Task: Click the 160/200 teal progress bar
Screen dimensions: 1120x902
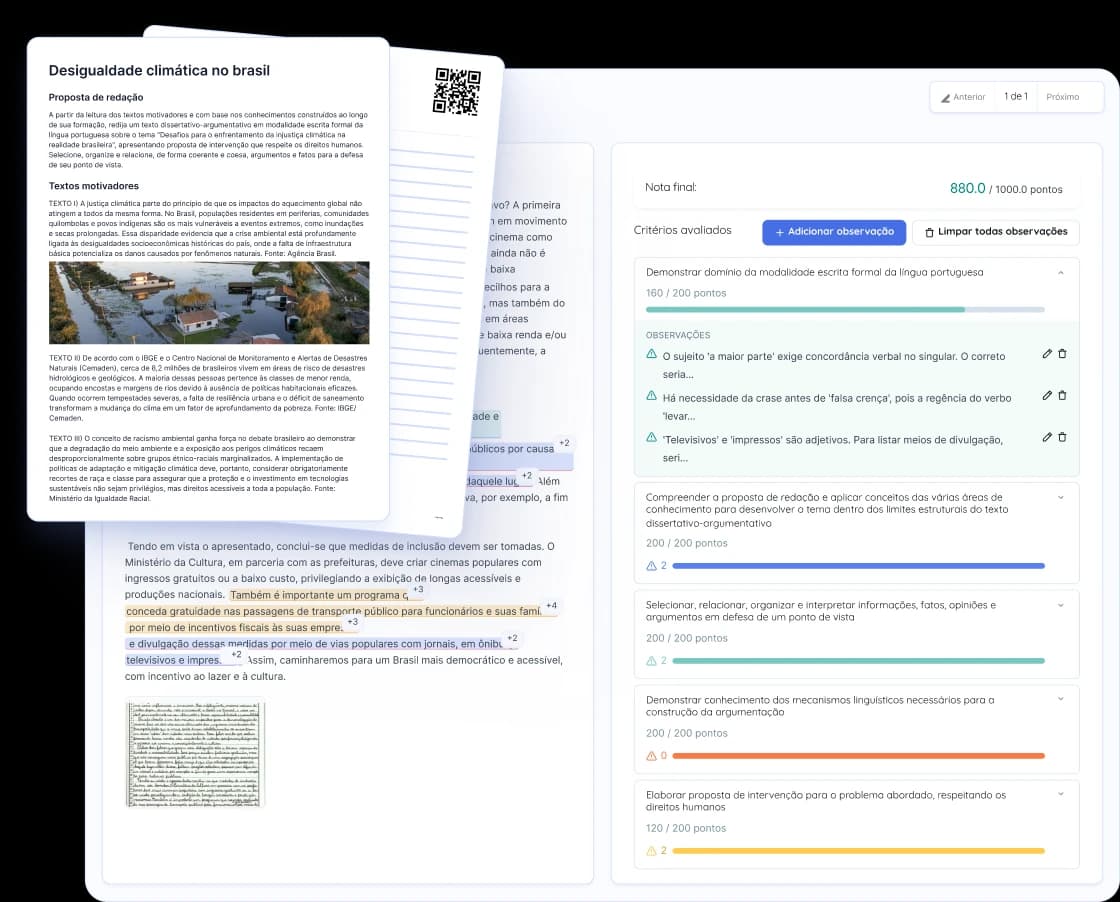Action: coord(845,310)
